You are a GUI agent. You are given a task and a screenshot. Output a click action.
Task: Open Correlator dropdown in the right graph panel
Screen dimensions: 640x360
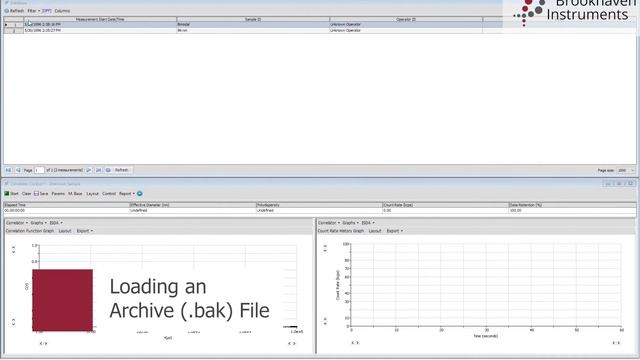pyautogui.click(x=329, y=223)
